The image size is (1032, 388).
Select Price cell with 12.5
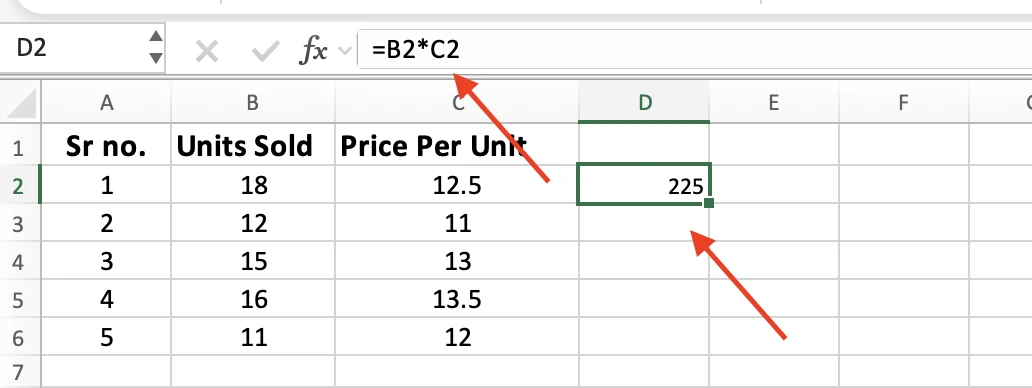(457, 185)
